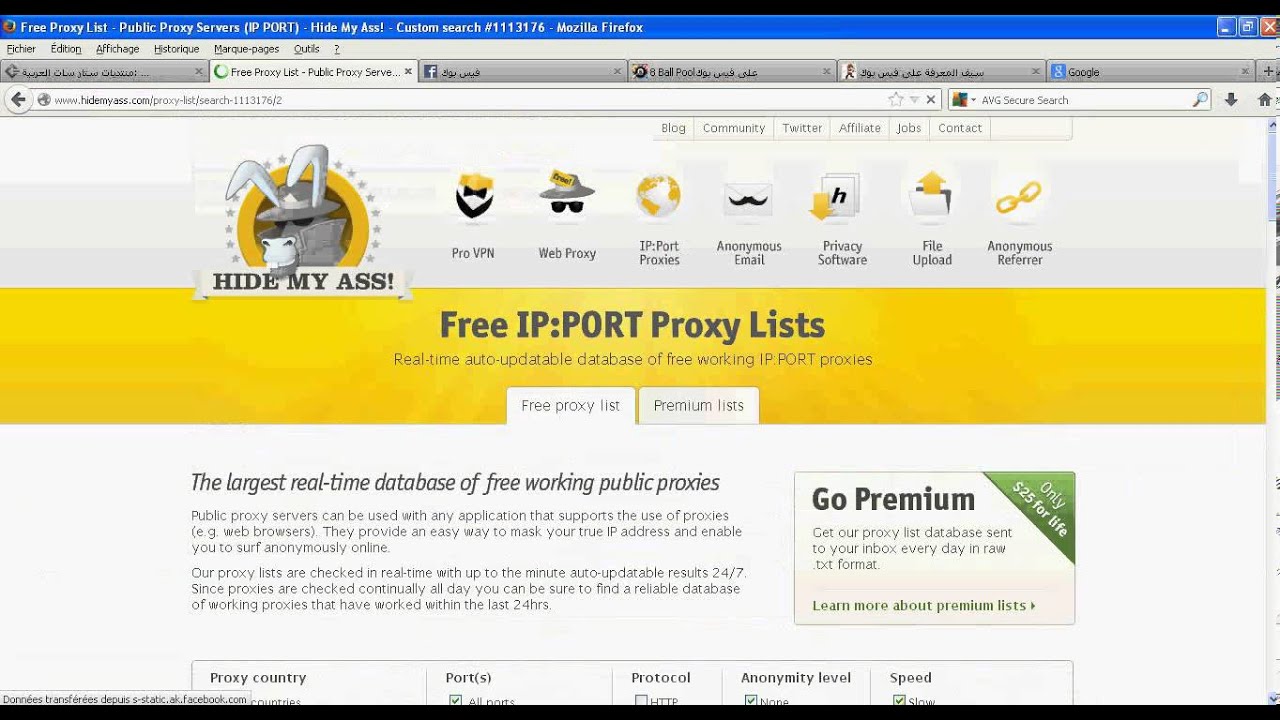The width and height of the screenshot is (1280, 720).
Task: Open the Affichage menu
Action: pyautogui.click(x=118, y=48)
